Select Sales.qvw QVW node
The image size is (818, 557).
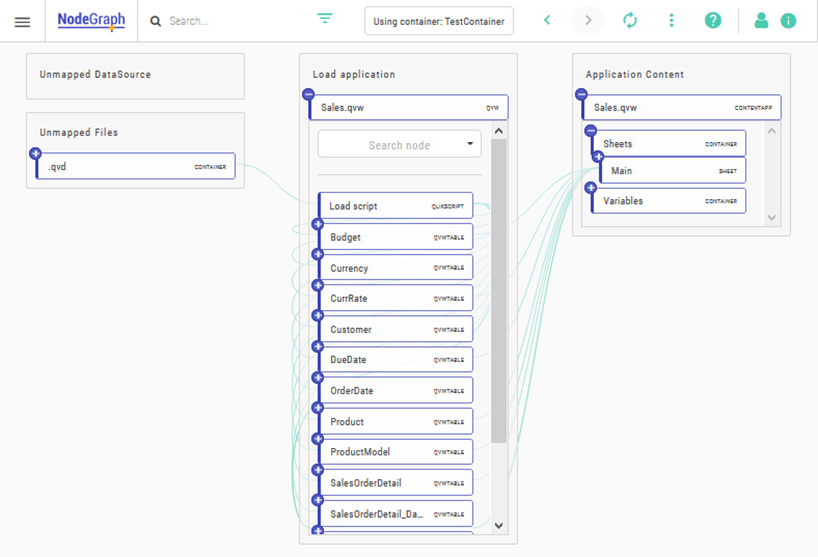[x=408, y=107]
